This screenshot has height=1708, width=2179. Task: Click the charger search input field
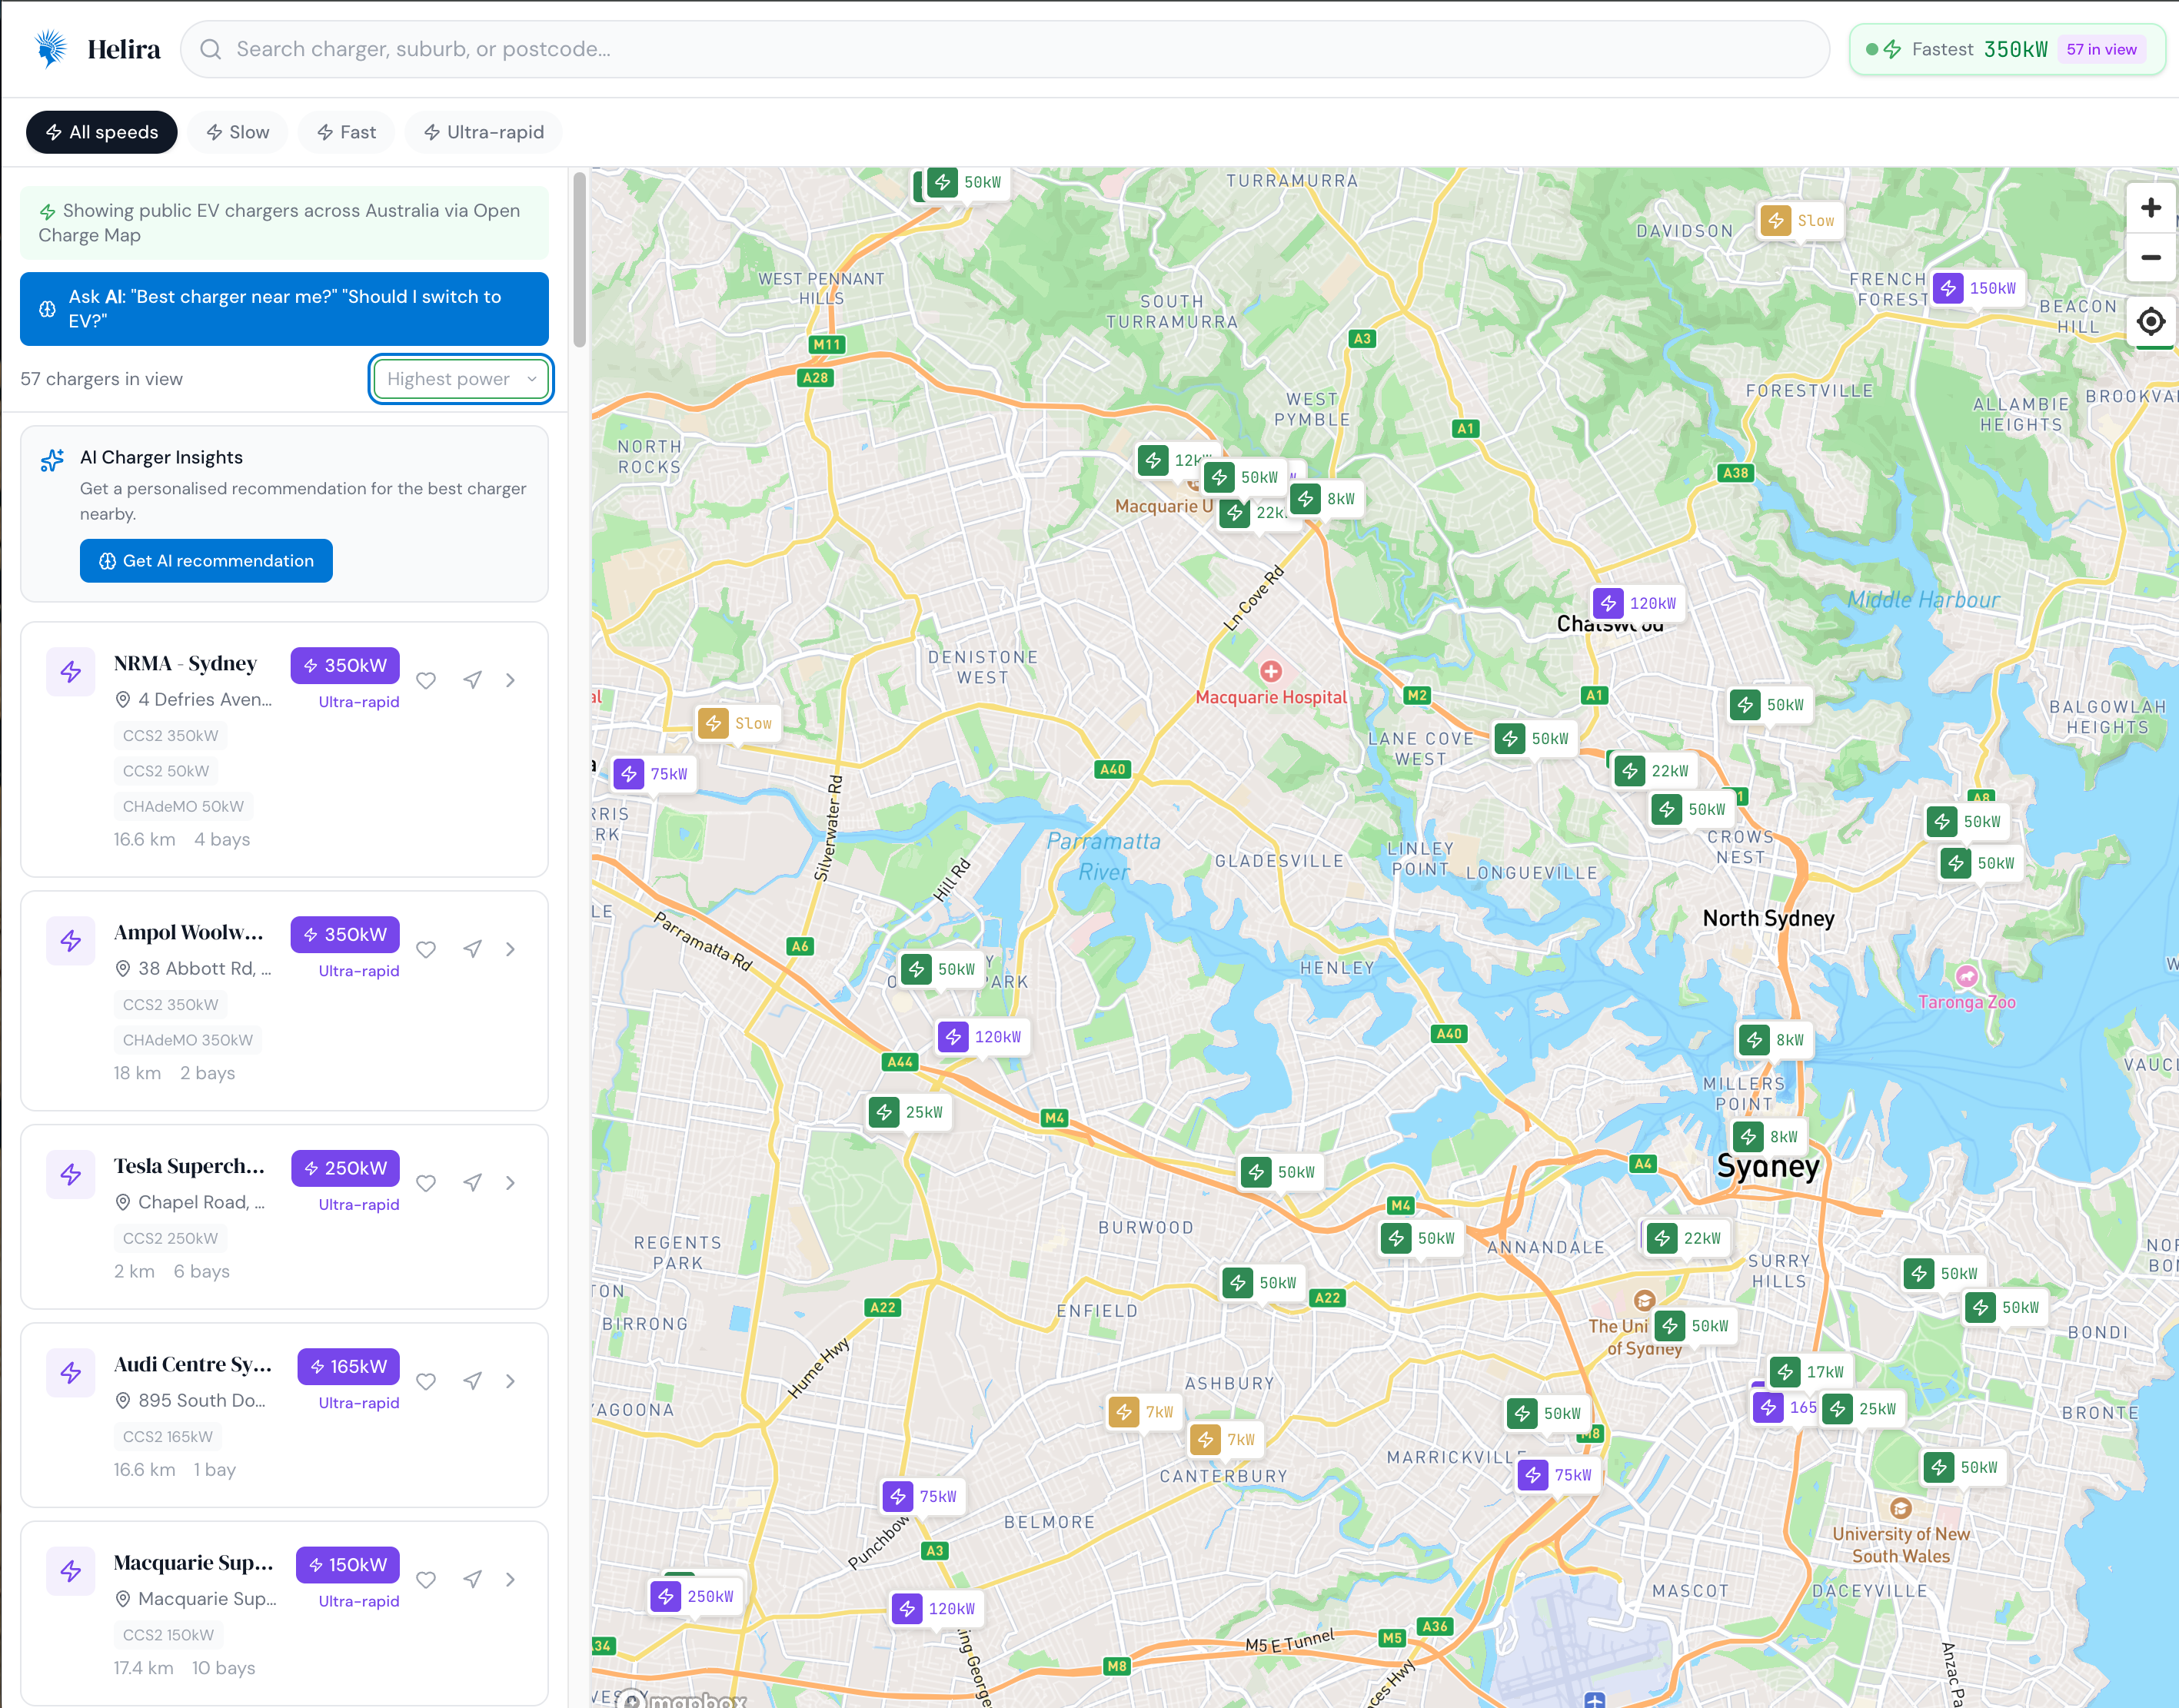click(x=1004, y=49)
